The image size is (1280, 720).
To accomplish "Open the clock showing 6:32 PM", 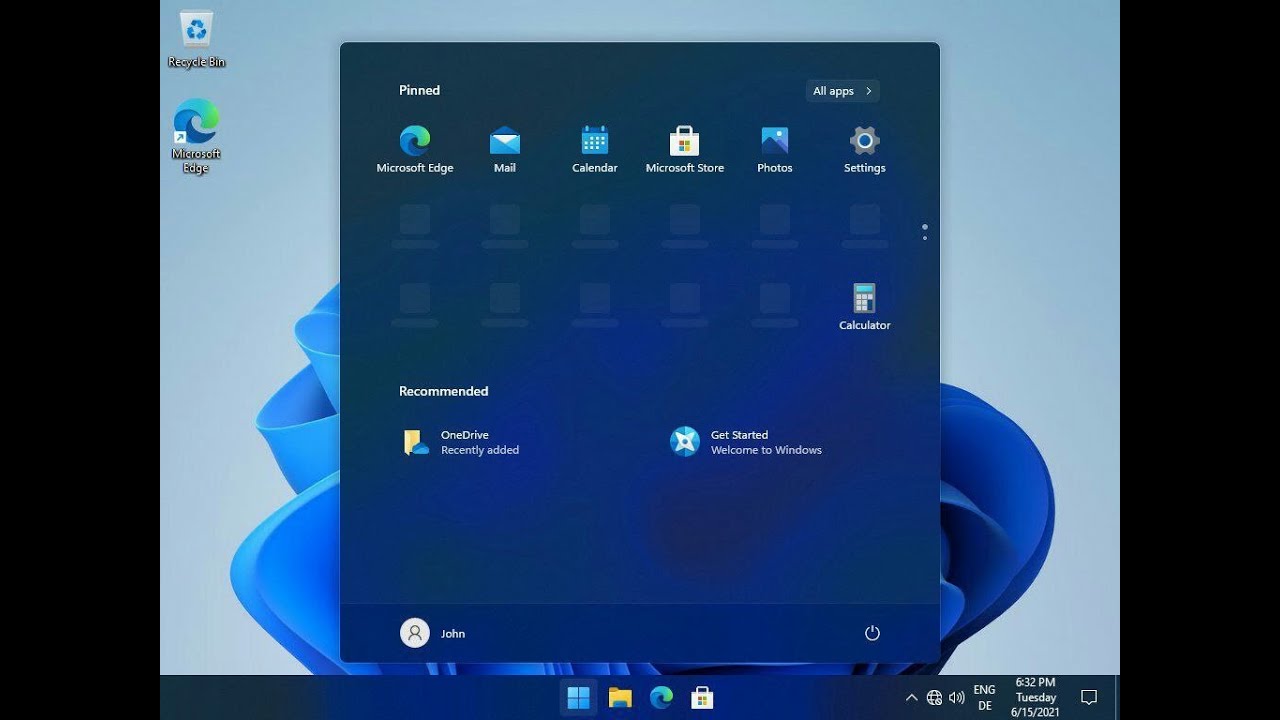I will tap(1035, 697).
